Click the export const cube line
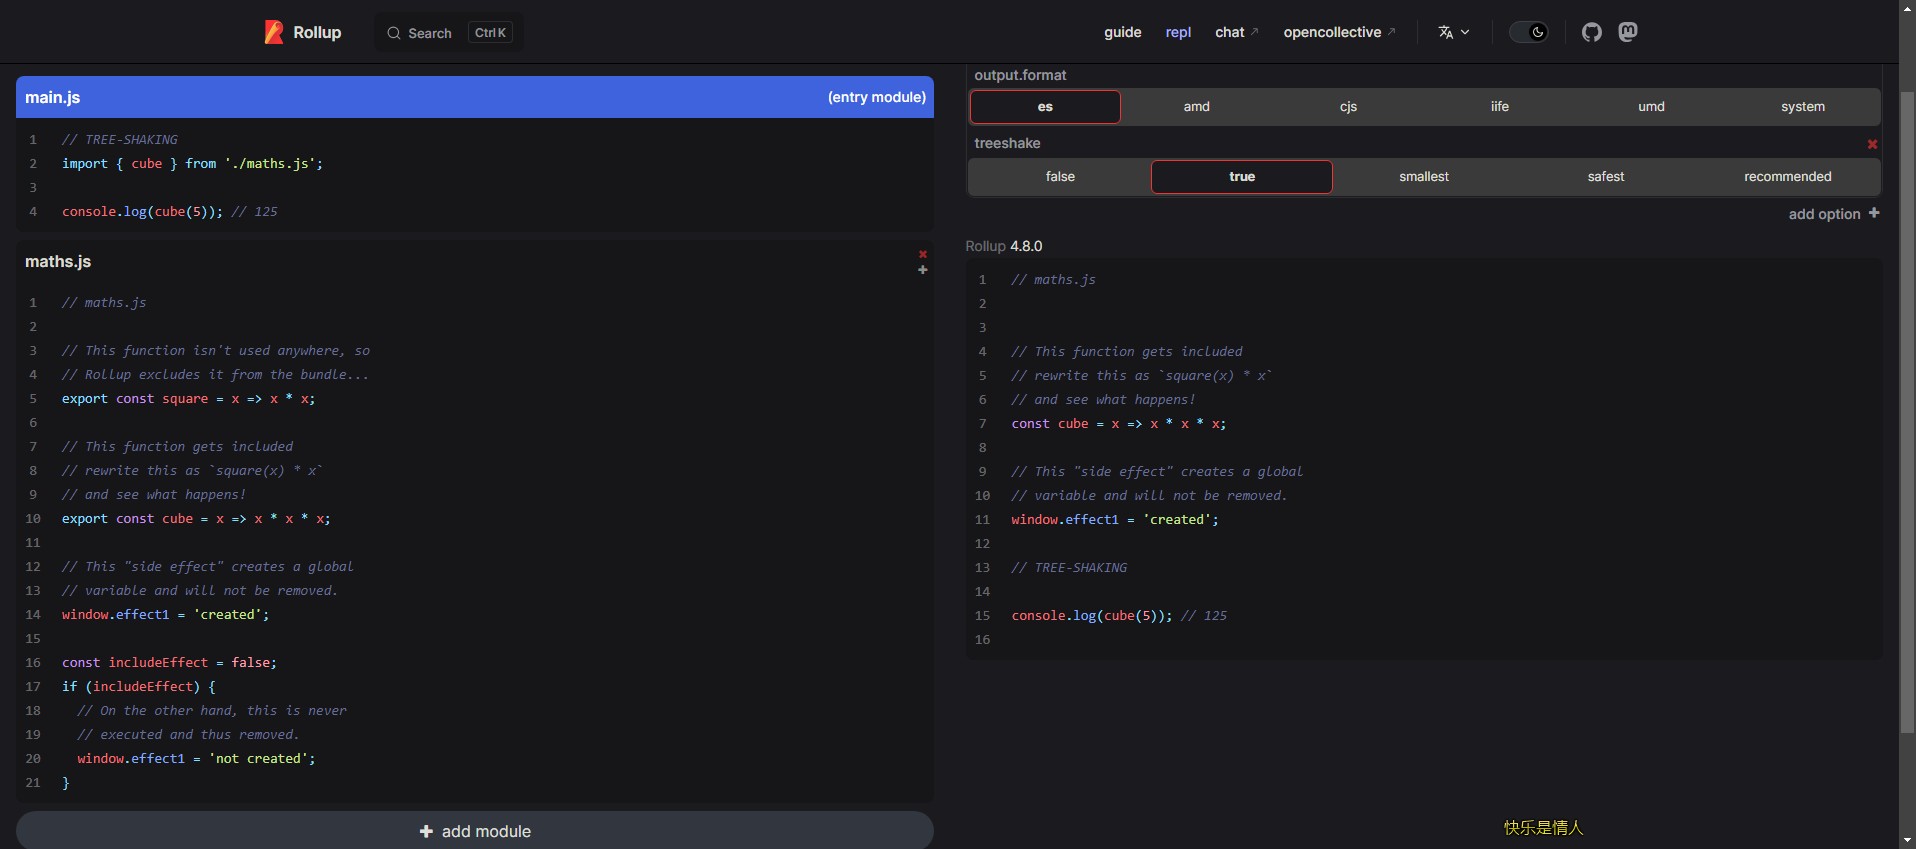 coord(196,518)
